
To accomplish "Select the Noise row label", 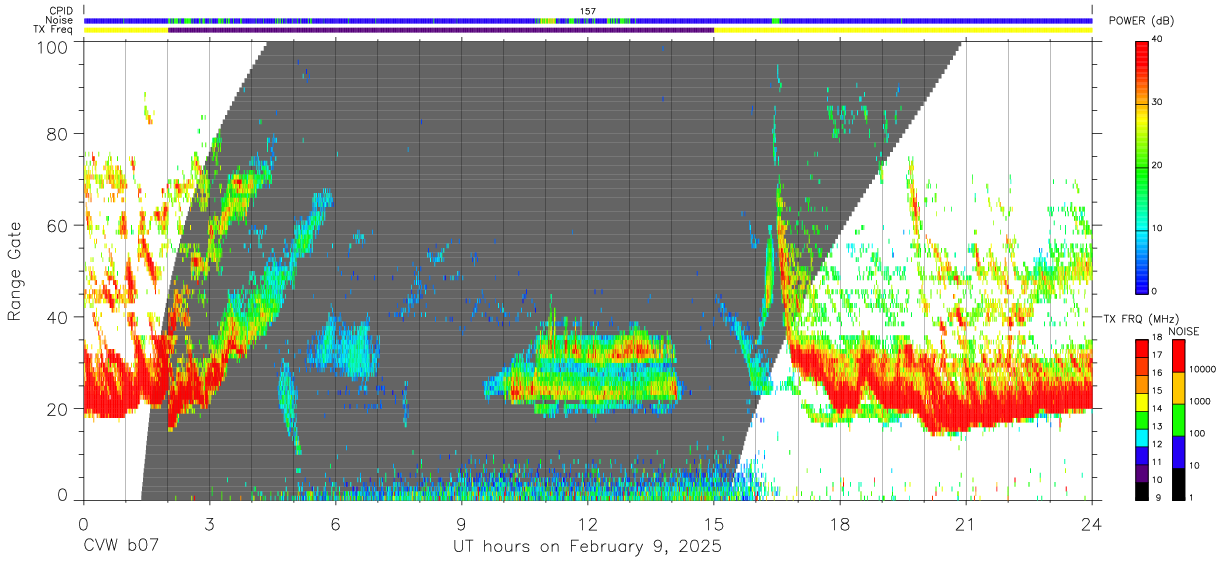I will (61, 20).
